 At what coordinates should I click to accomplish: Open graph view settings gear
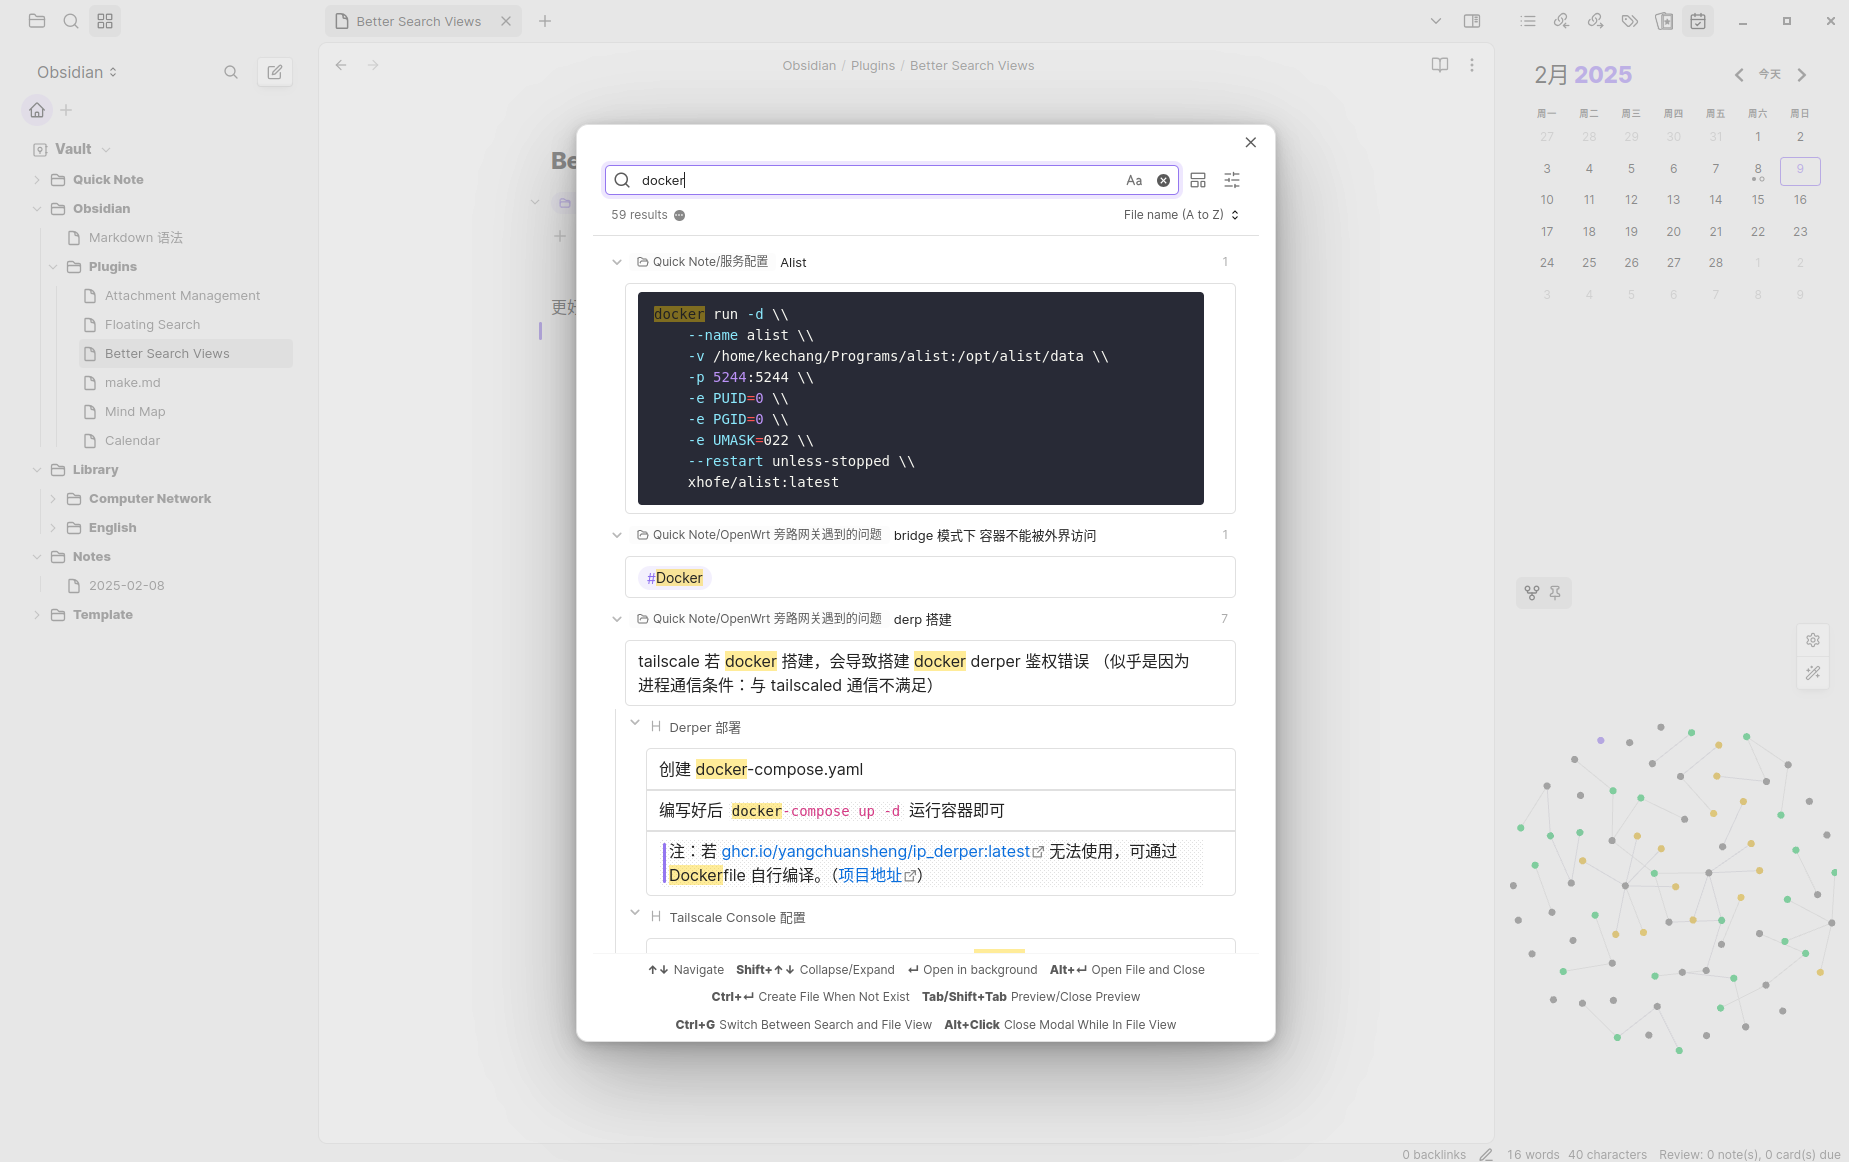pyautogui.click(x=1813, y=640)
